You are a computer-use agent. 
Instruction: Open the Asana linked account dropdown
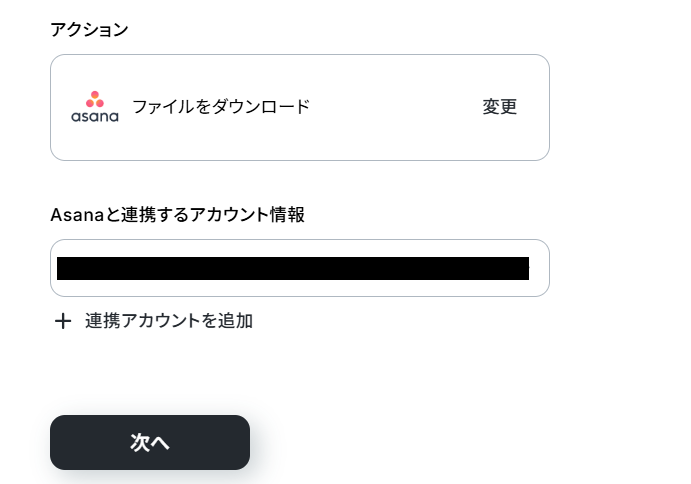click(x=300, y=268)
